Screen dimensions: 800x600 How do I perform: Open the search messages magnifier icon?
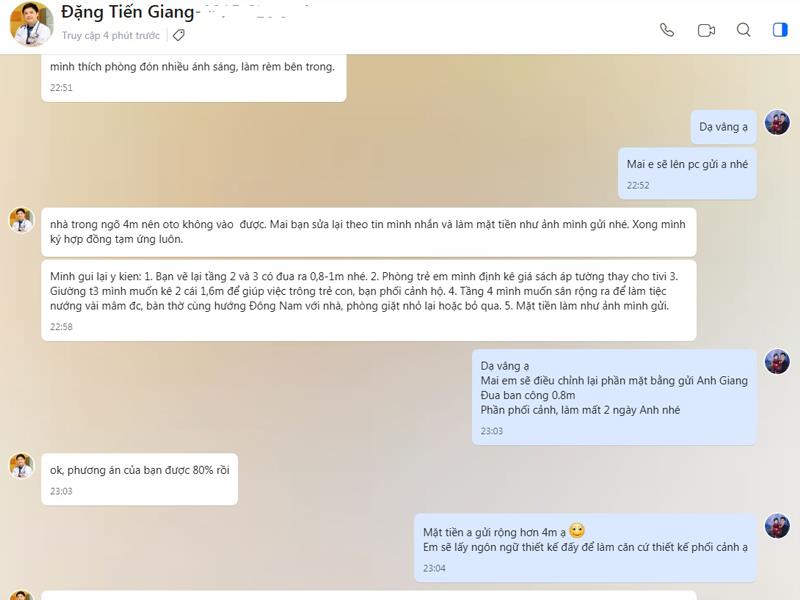pyautogui.click(x=744, y=30)
